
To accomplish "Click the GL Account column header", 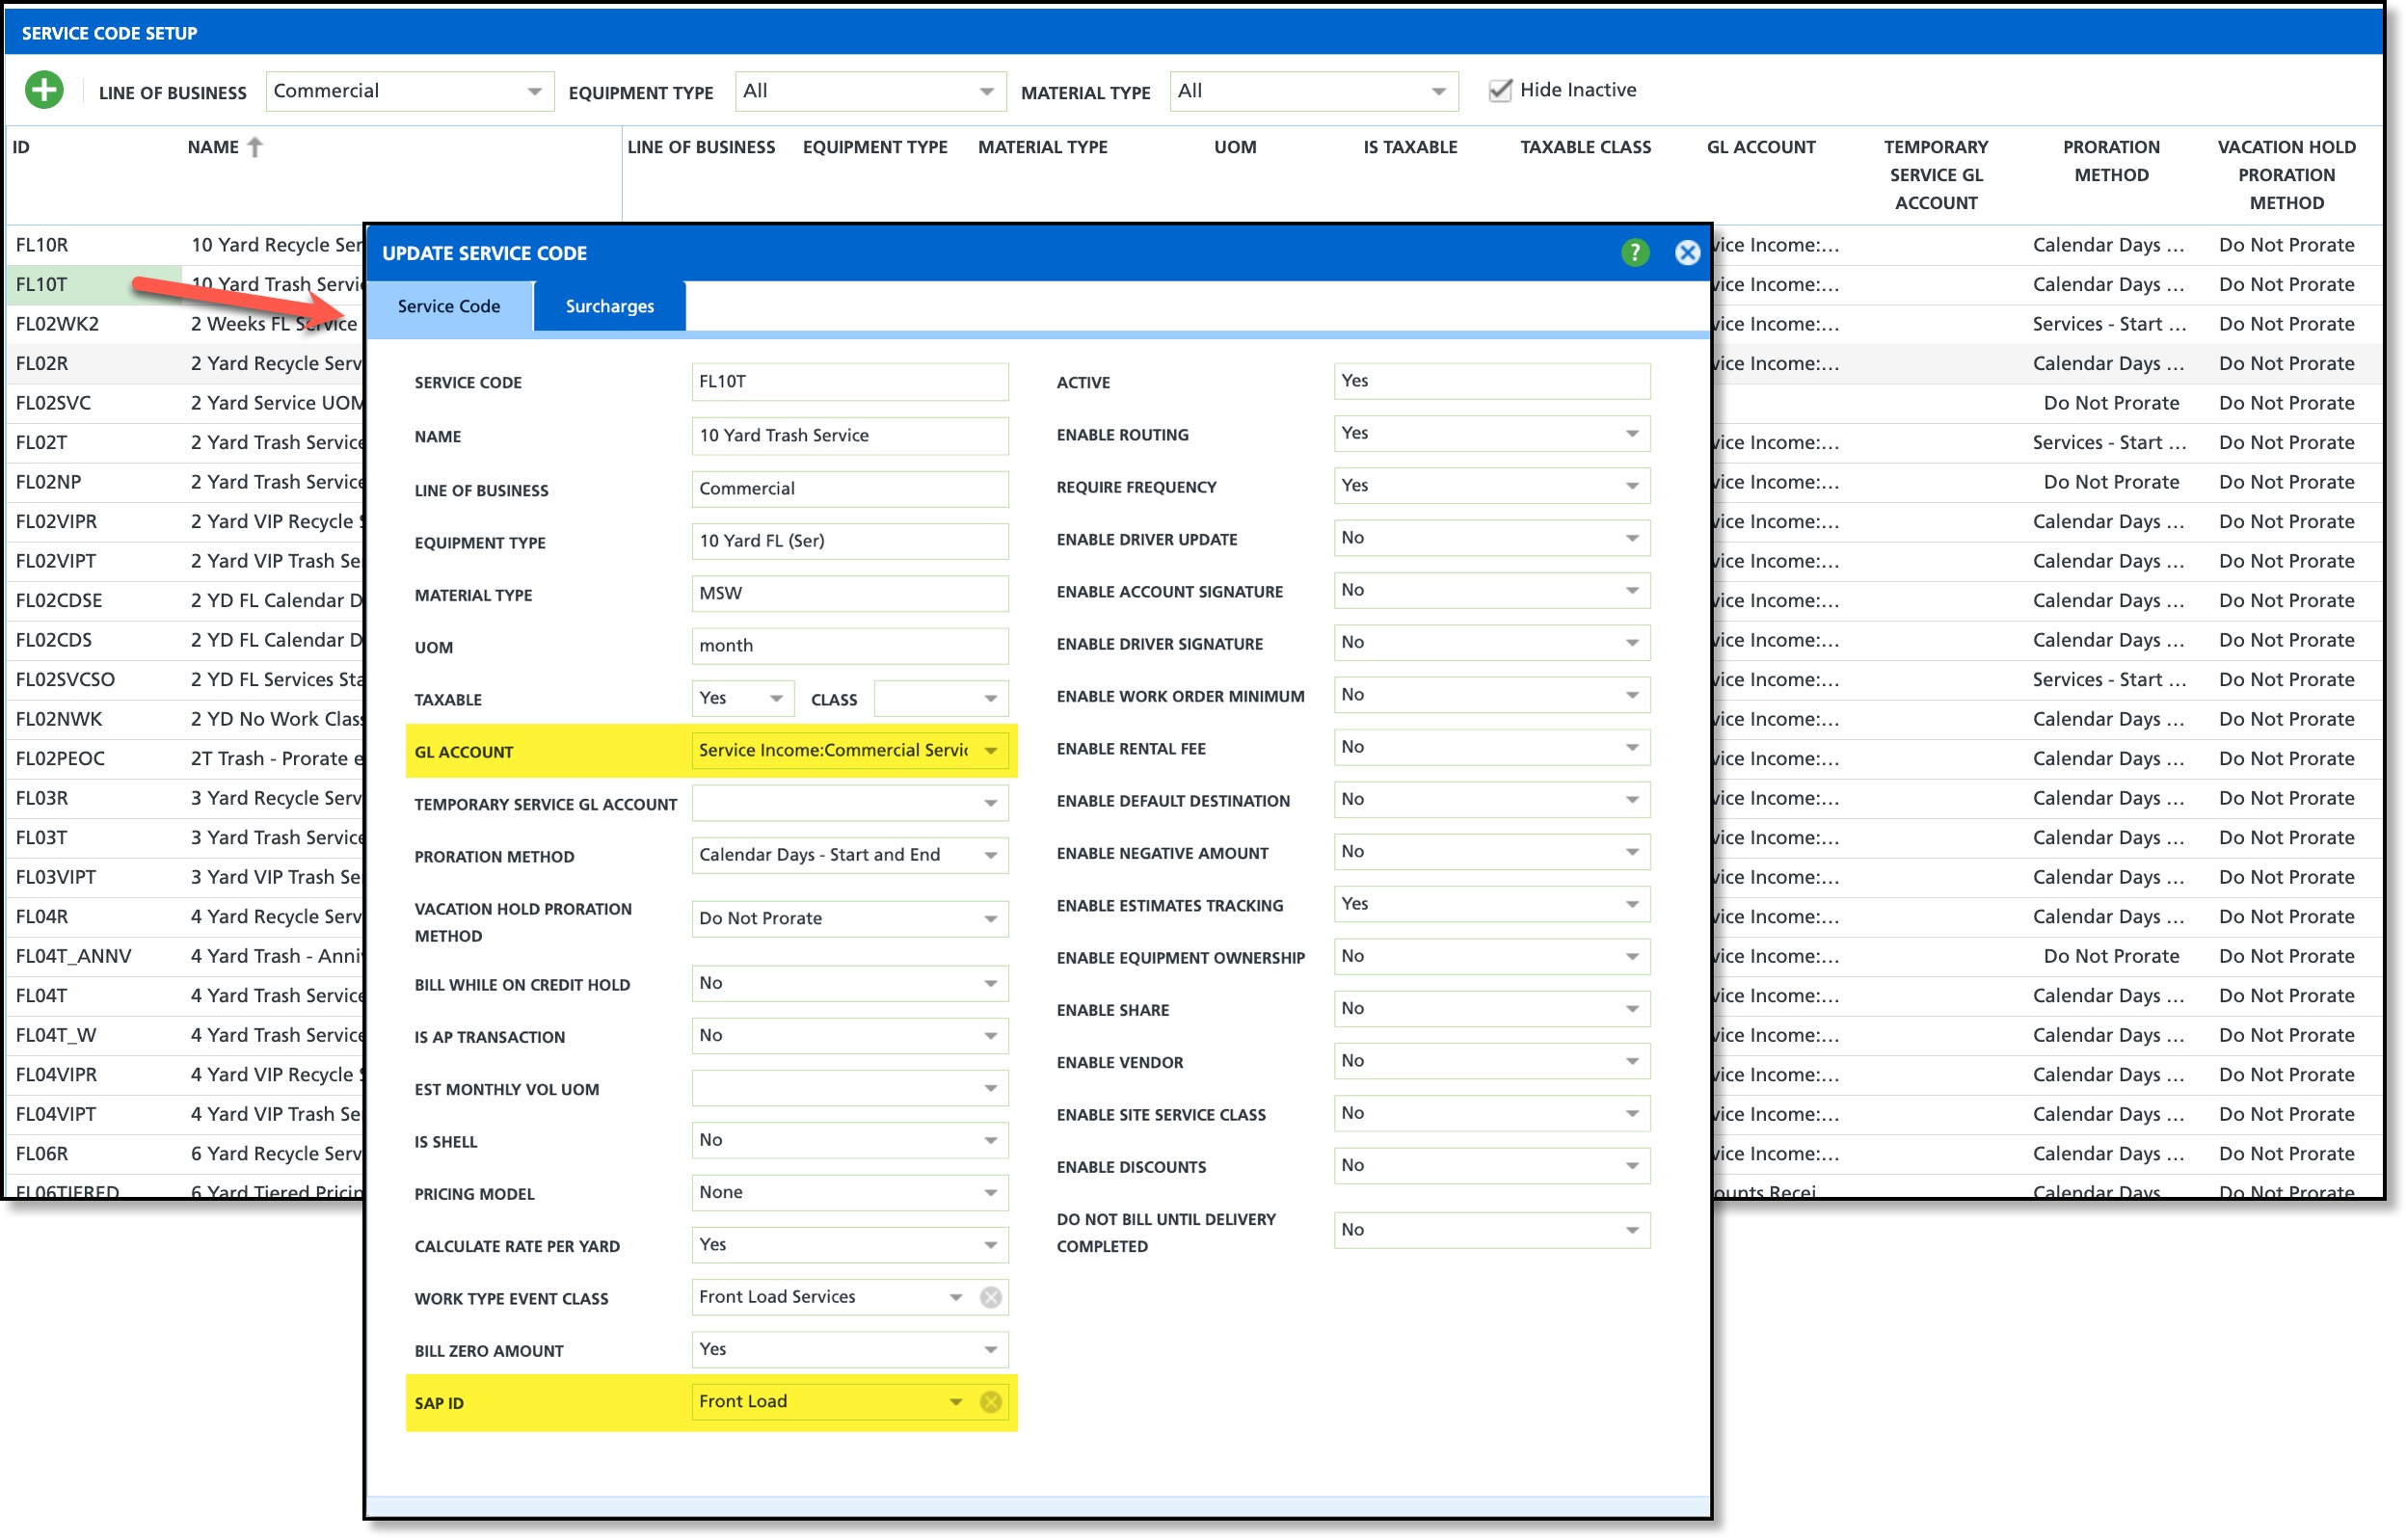I will click(x=1760, y=147).
